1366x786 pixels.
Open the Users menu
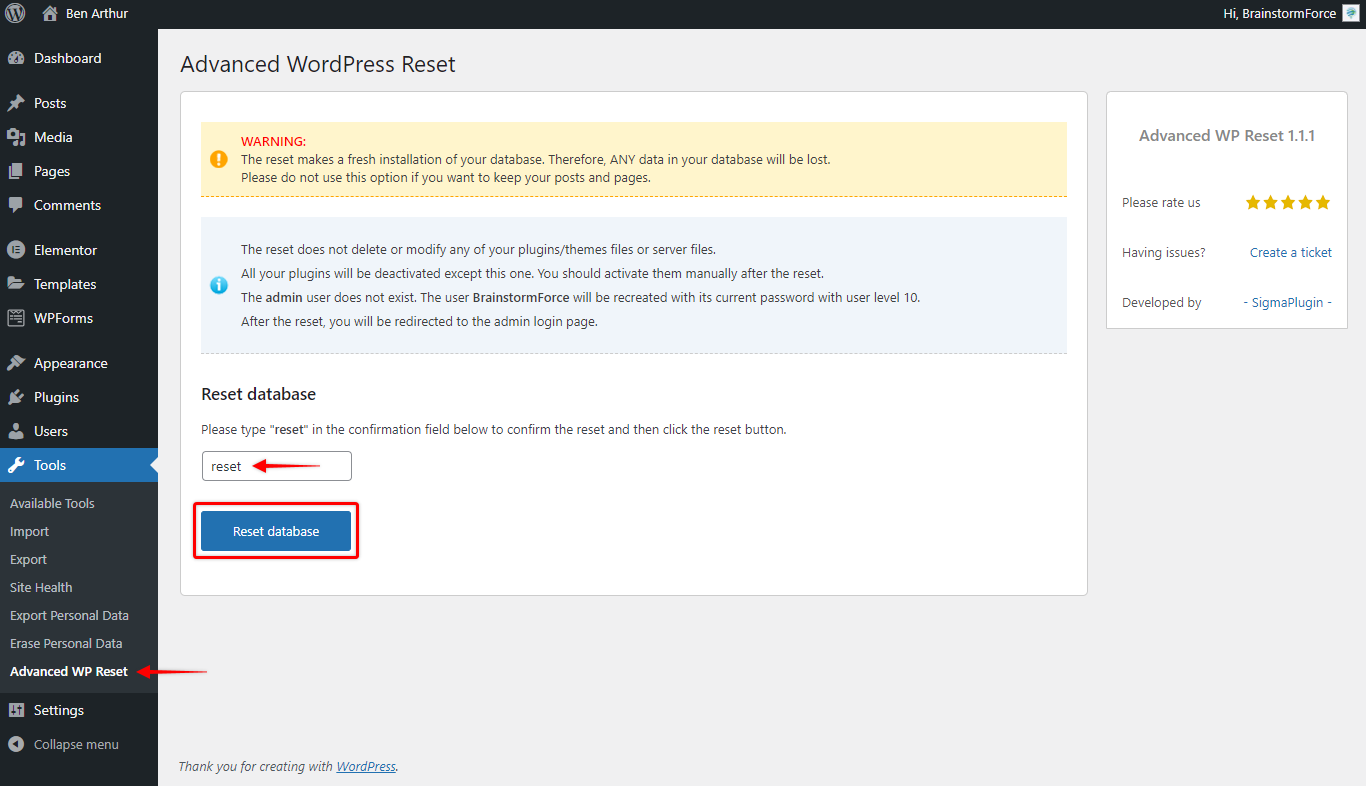51,431
